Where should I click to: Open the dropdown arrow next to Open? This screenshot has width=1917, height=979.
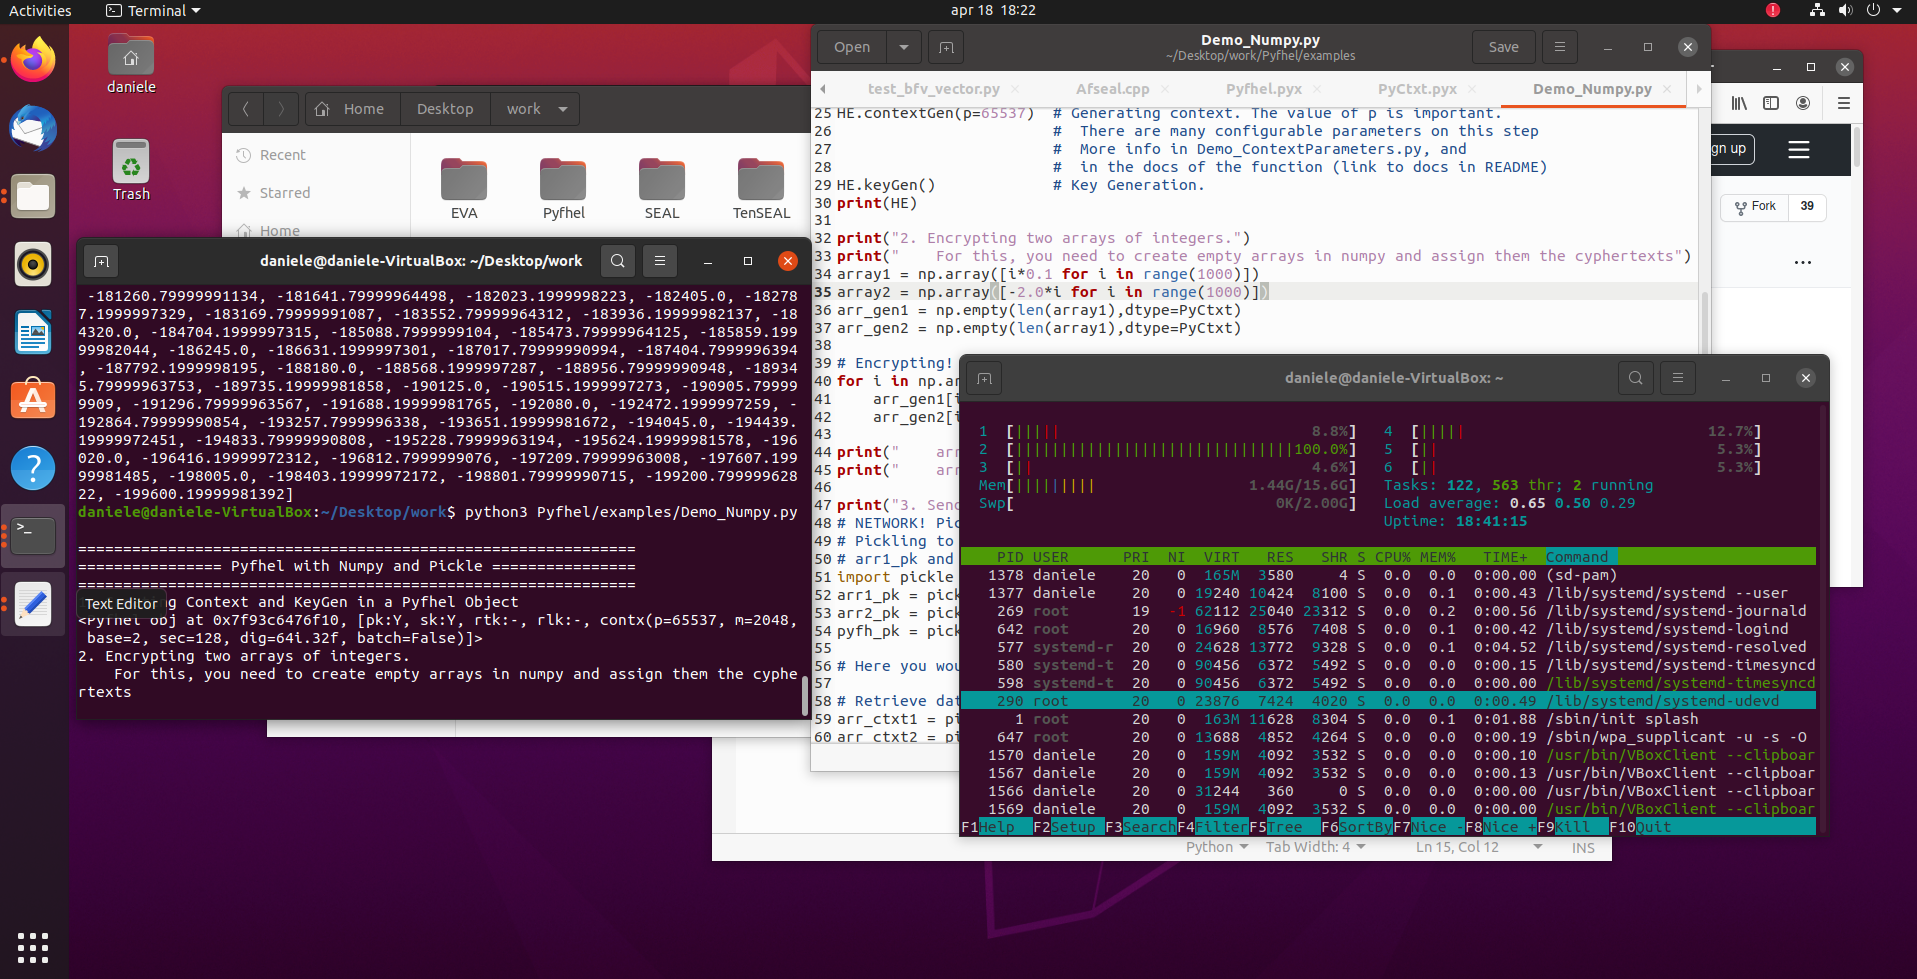pos(904,47)
